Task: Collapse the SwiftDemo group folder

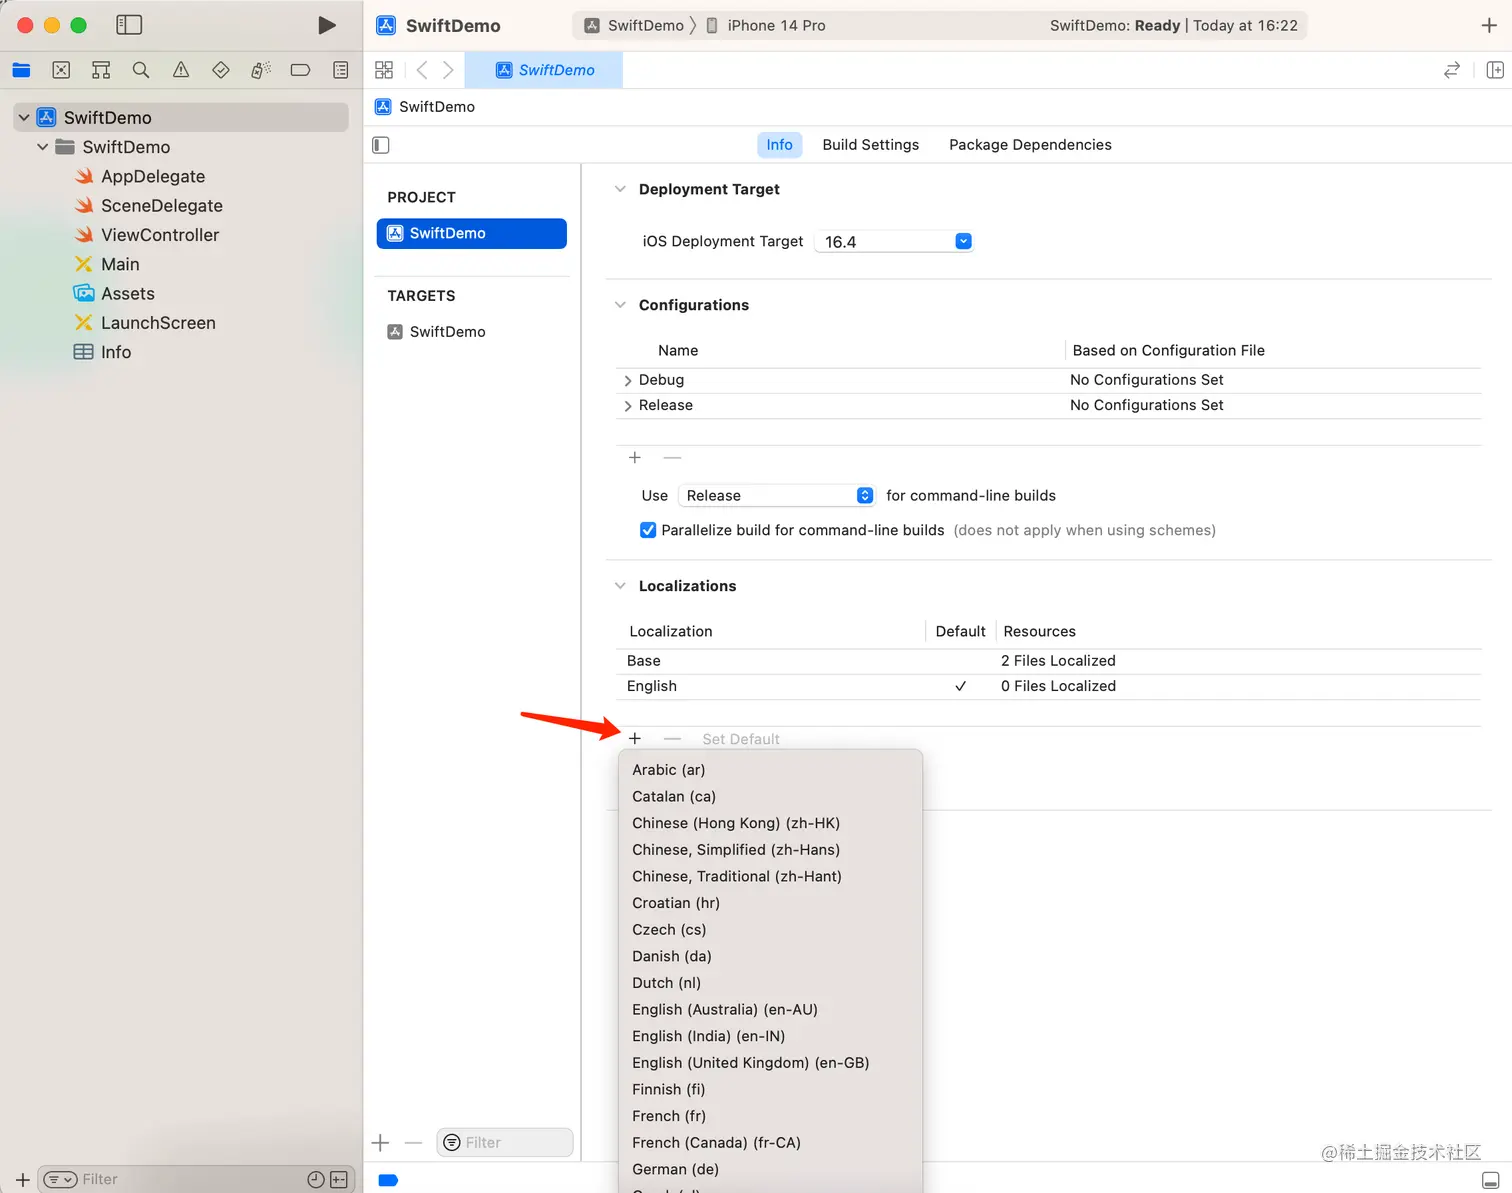Action: click(x=42, y=147)
